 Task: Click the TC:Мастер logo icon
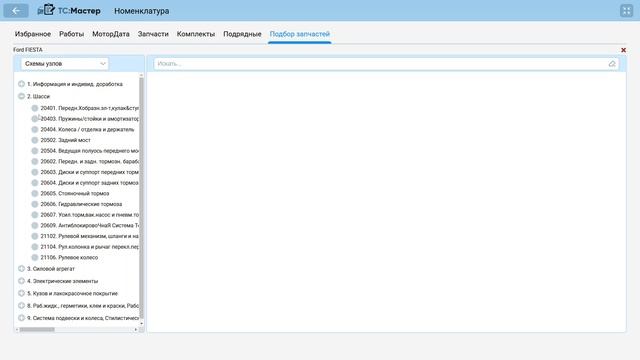coord(47,10)
